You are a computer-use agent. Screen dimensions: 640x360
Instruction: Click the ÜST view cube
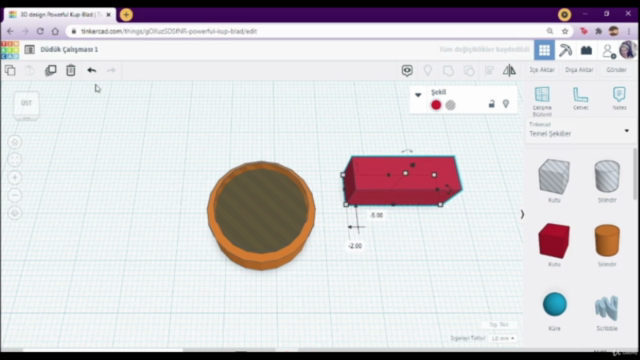point(26,104)
